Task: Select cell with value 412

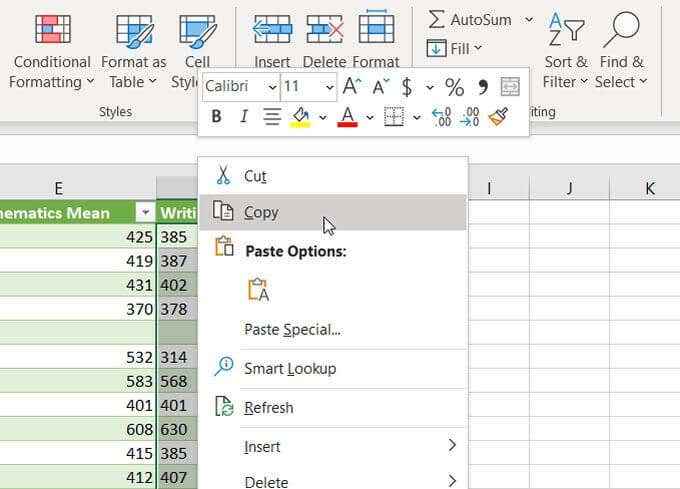Action: click(77, 477)
